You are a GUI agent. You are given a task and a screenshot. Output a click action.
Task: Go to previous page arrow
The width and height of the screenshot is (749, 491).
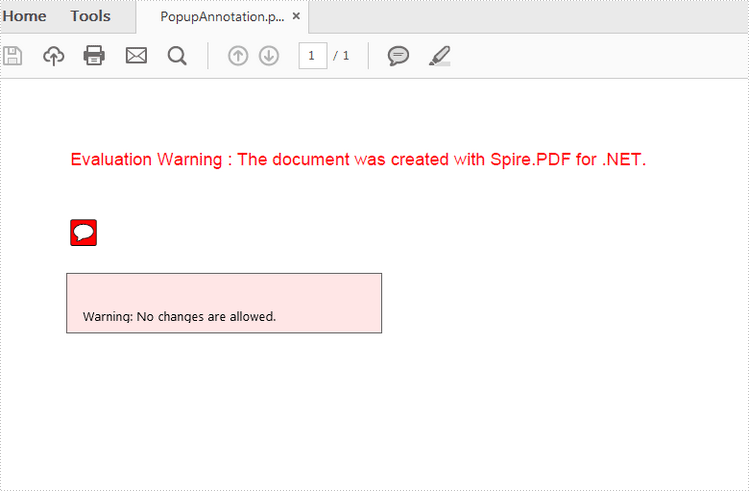coord(238,56)
